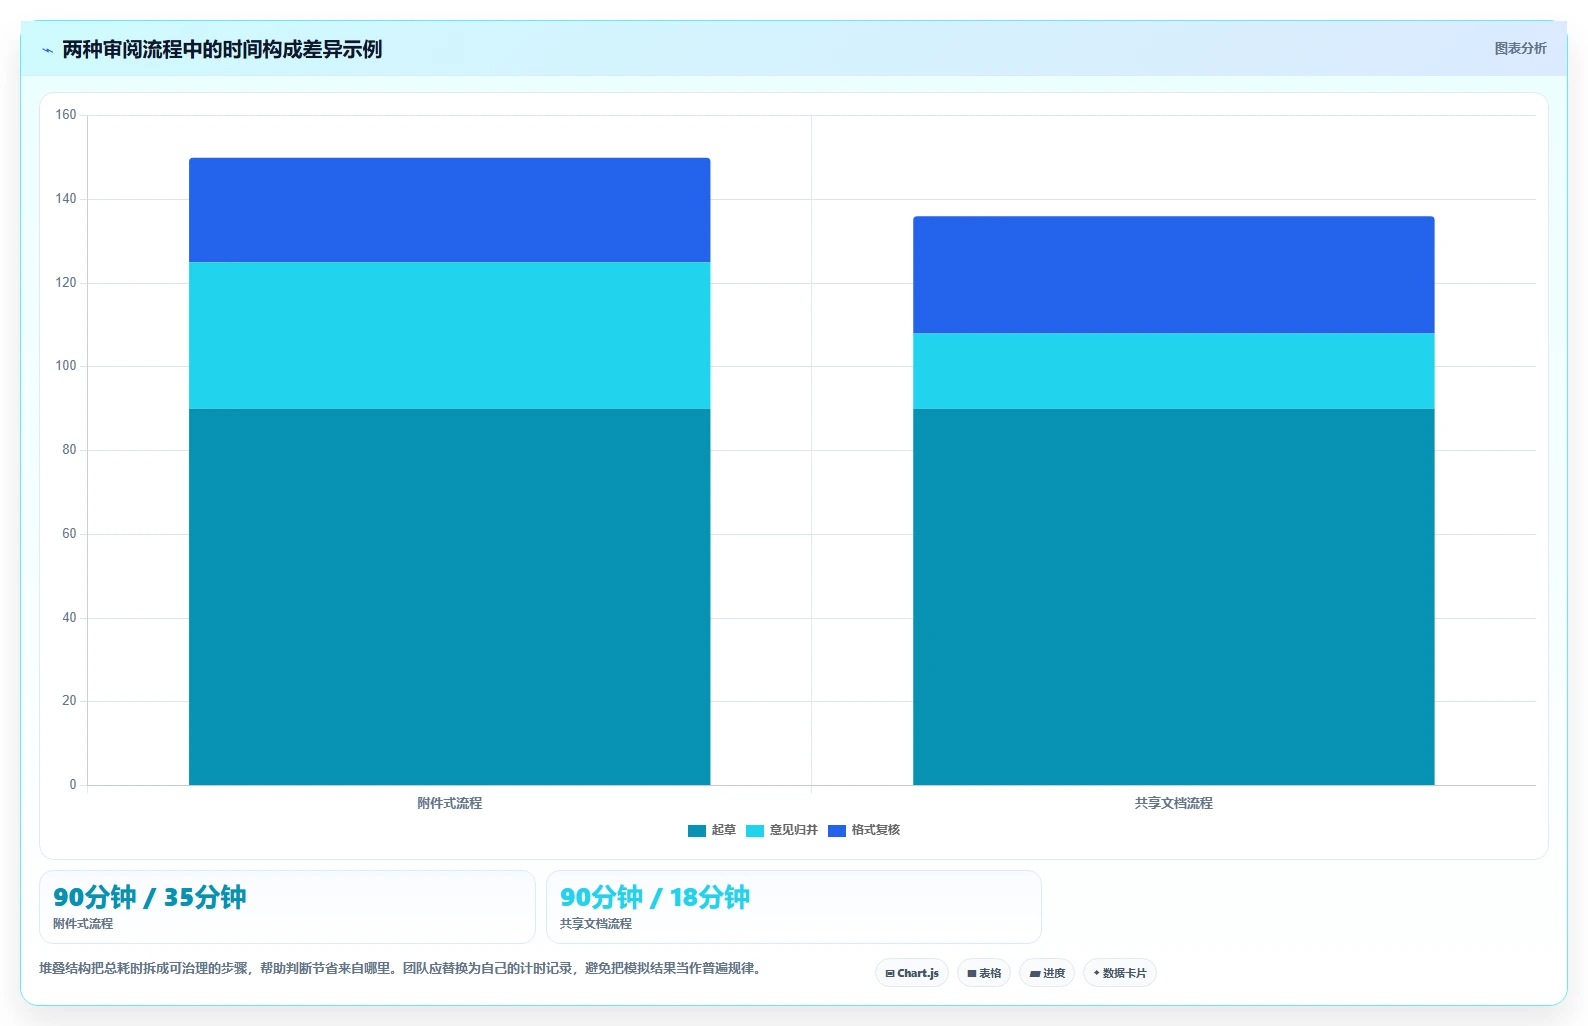Toggle the 格式复核 legend label
The height and width of the screenshot is (1026, 1588).
tap(876, 830)
